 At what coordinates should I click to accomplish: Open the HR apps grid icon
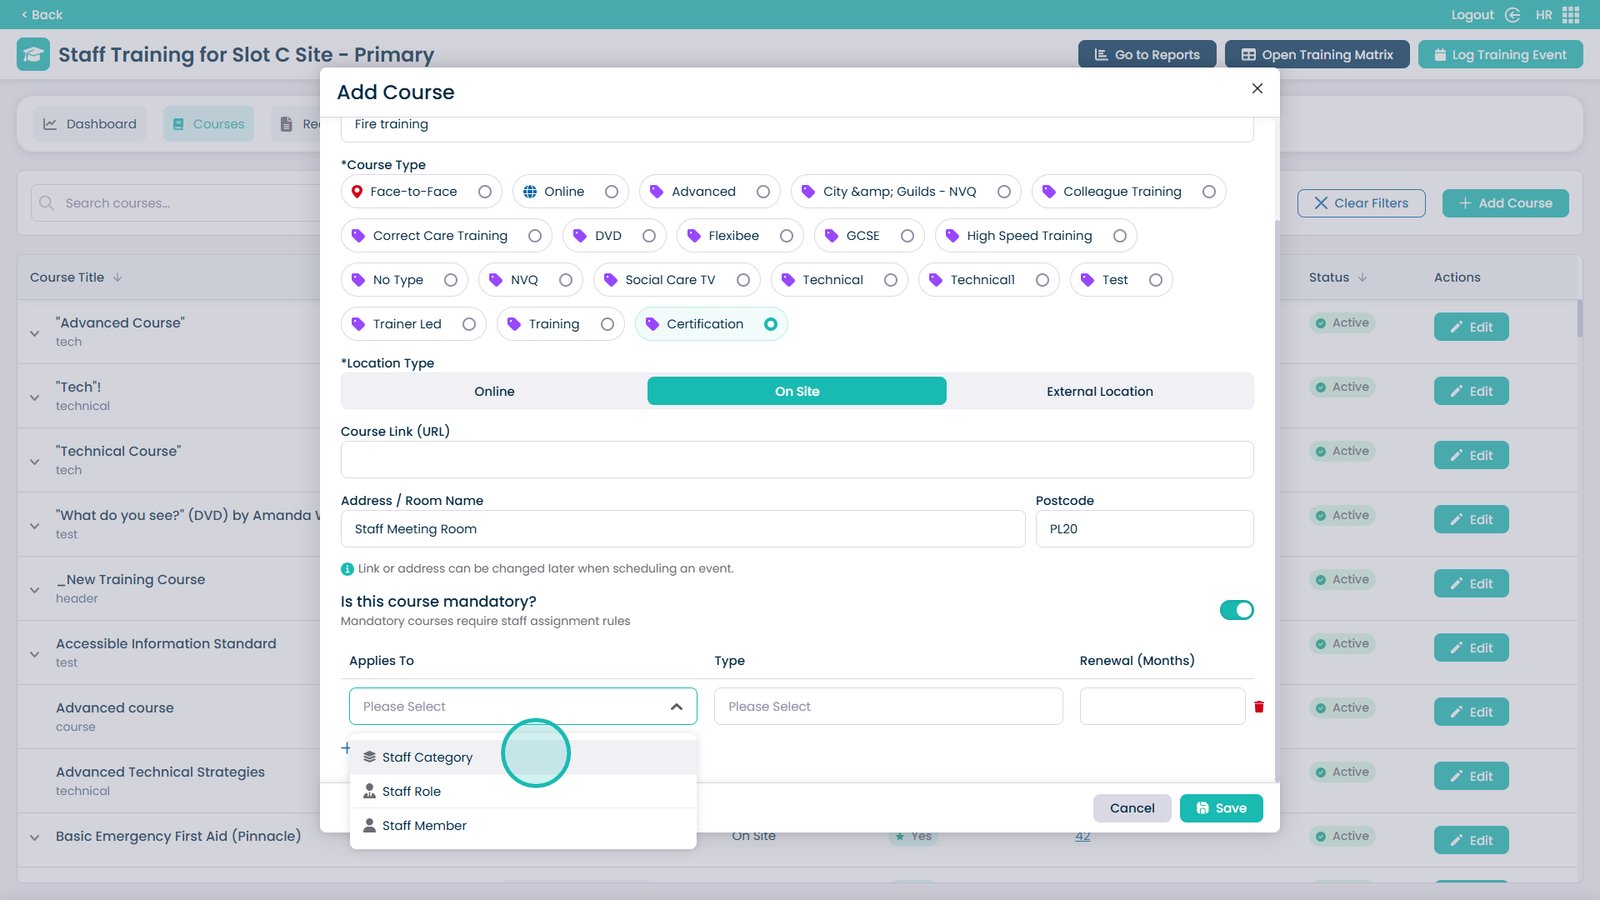(1571, 15)
